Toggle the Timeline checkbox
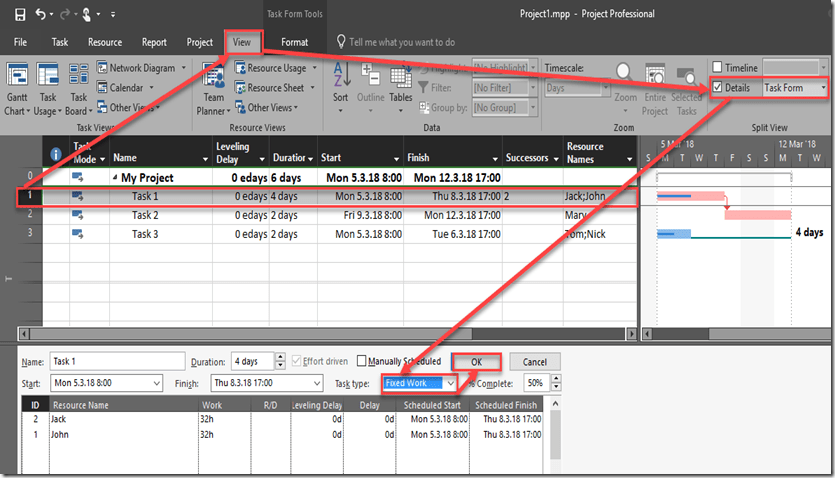835x478 pixels. 716,67
